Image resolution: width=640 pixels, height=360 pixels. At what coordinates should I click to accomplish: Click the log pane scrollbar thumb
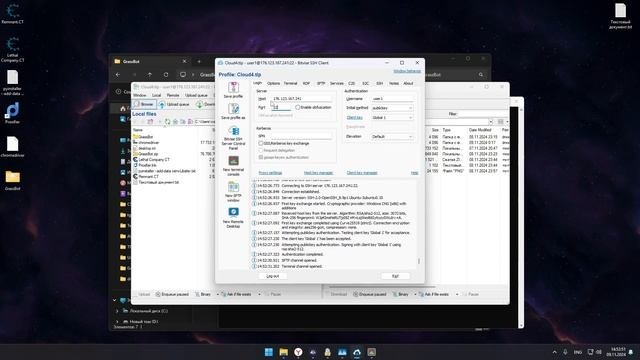click(x=419, y=261)
